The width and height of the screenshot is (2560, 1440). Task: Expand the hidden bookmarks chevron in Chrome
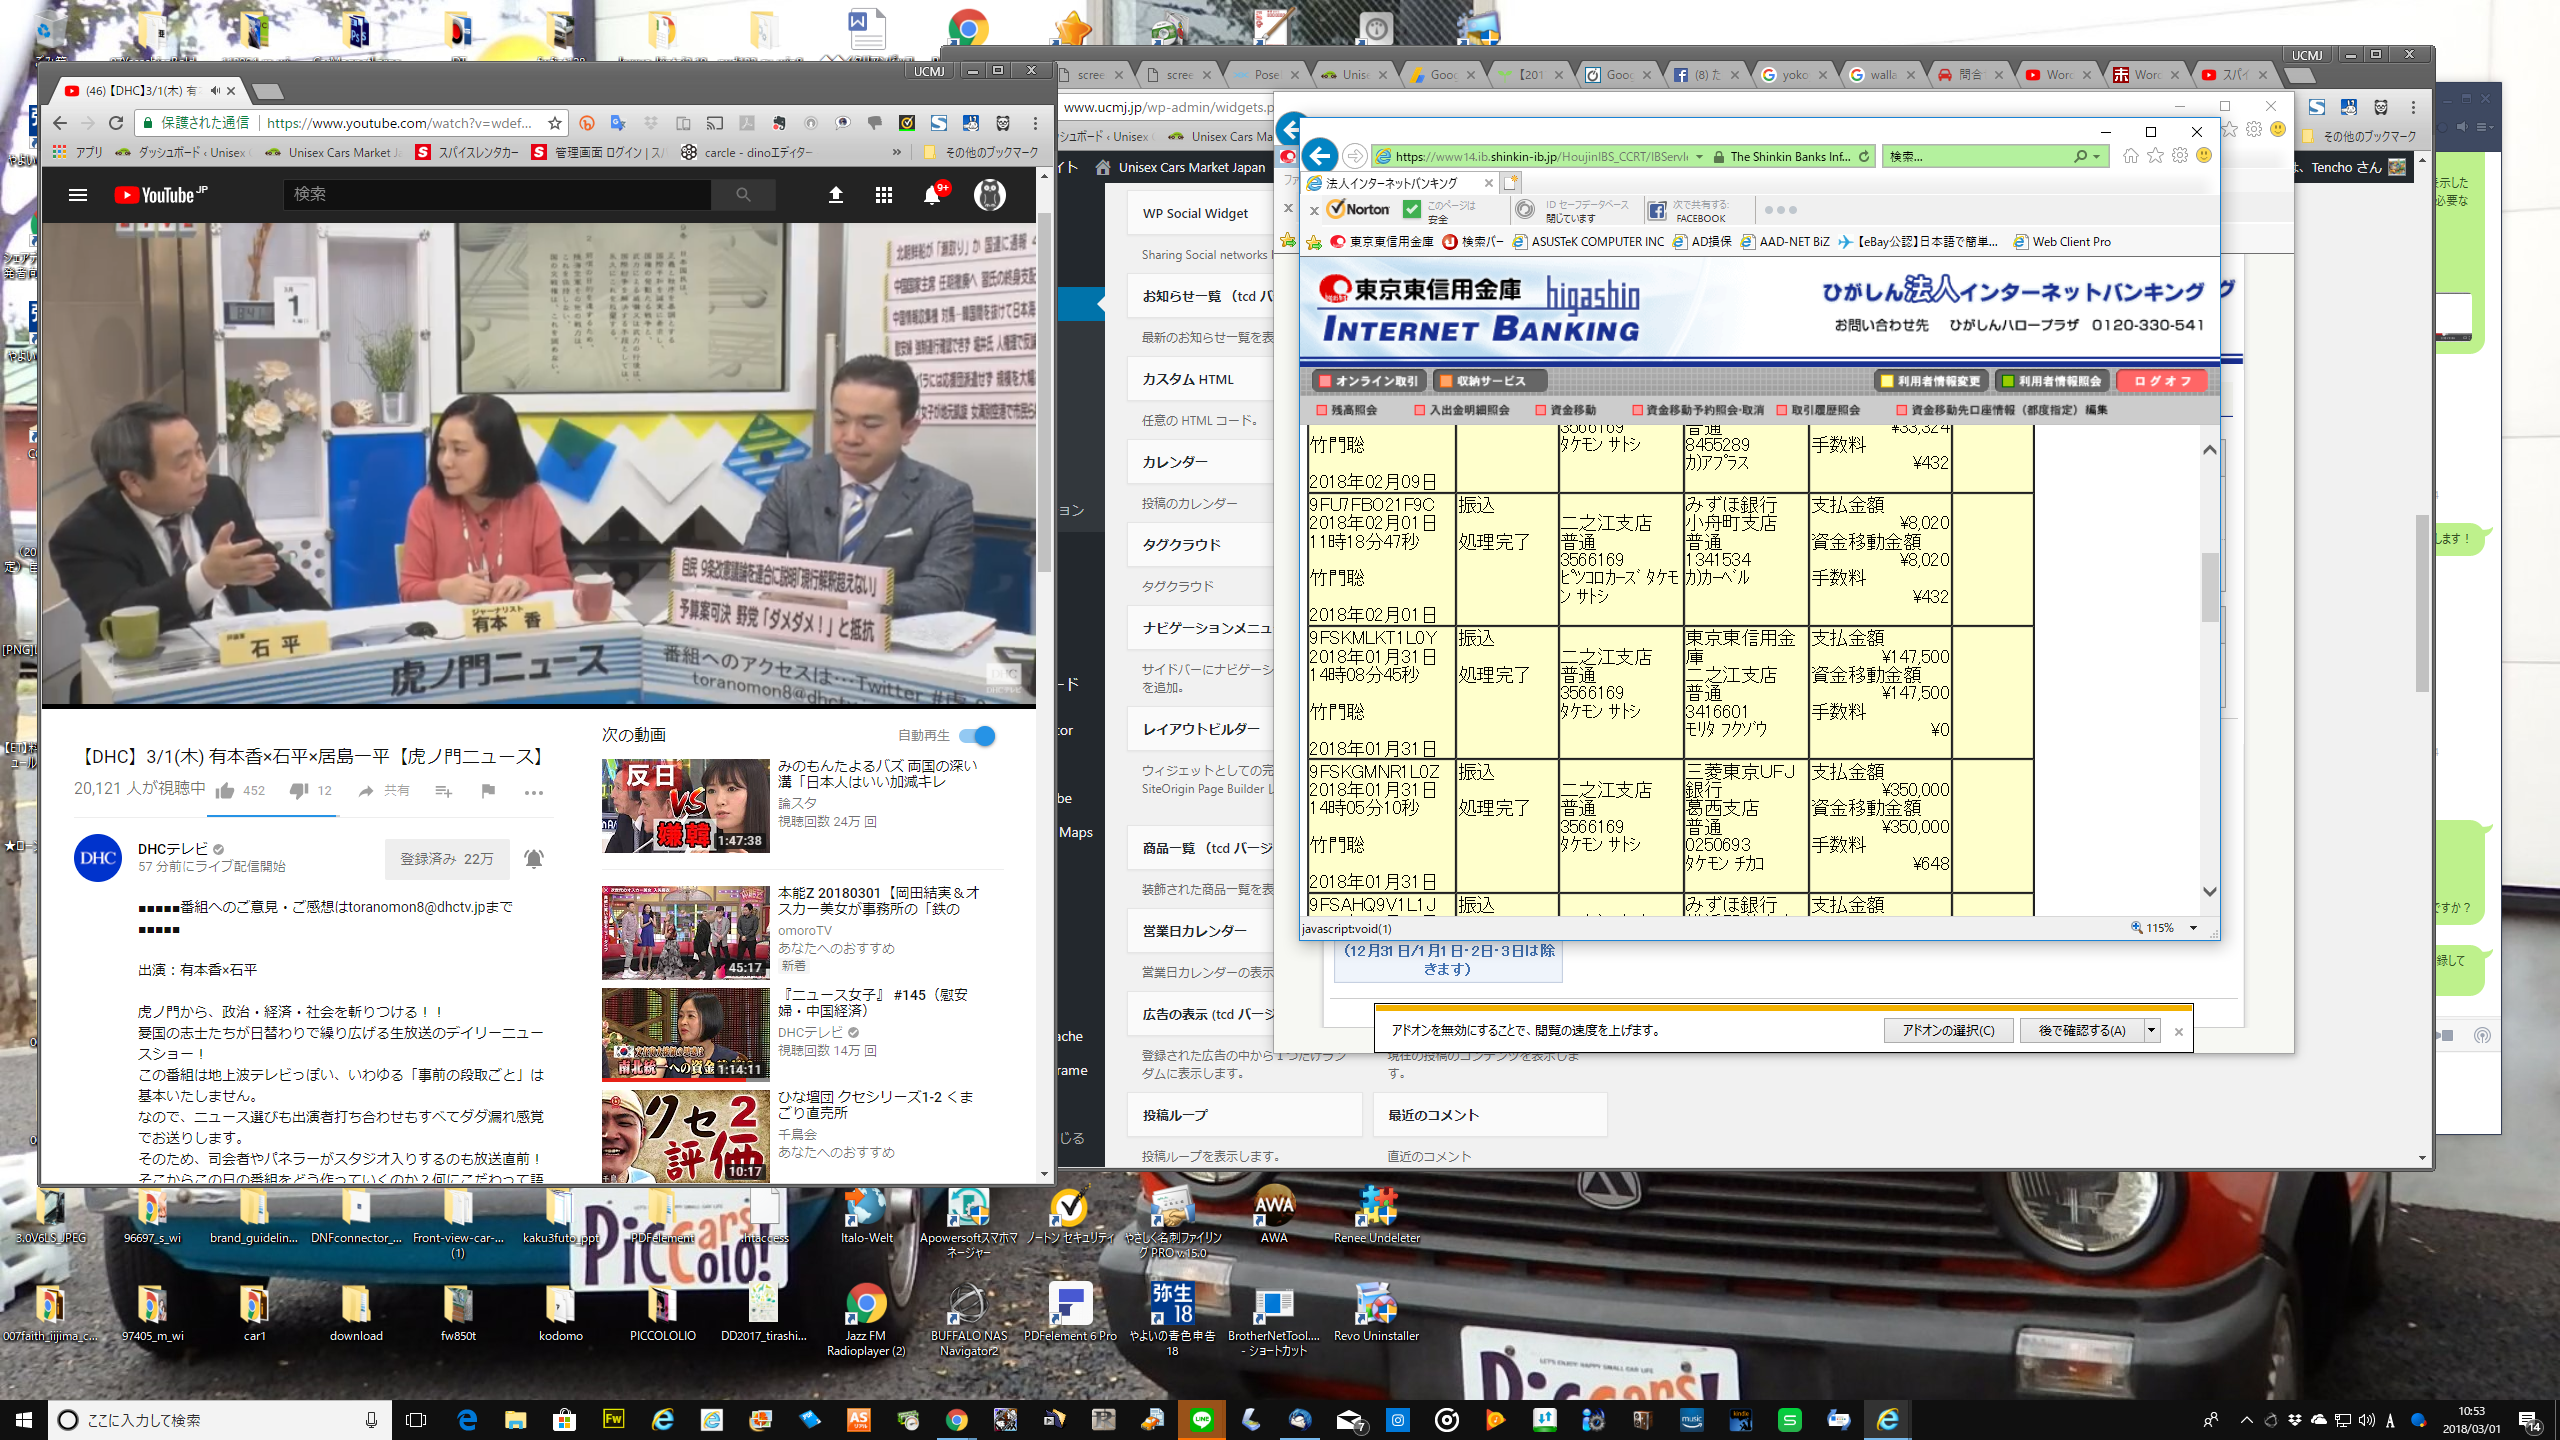pos(897,152)
